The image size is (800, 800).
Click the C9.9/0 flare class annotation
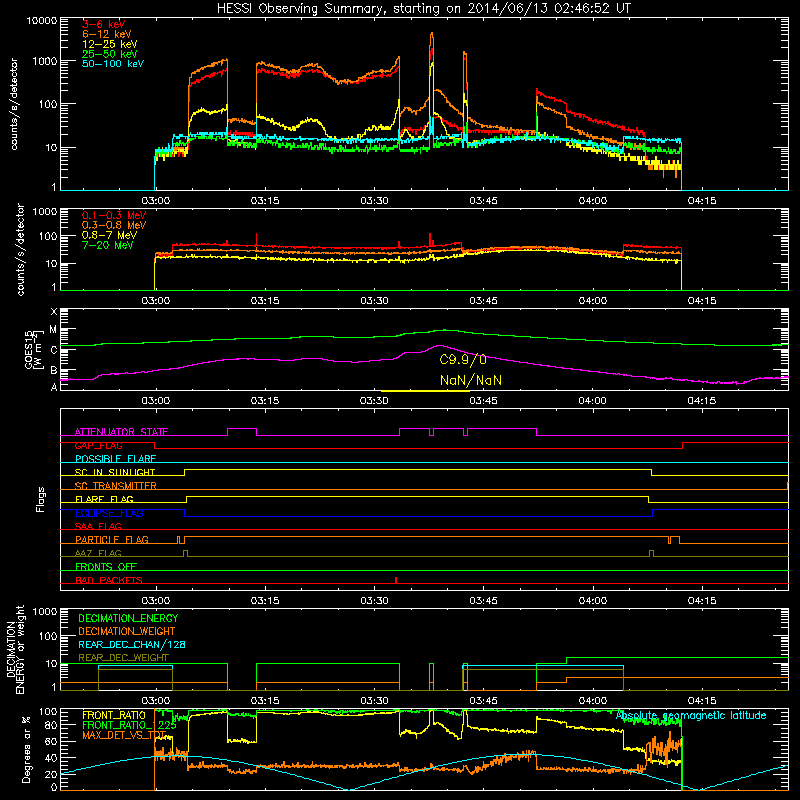[463, 360]
